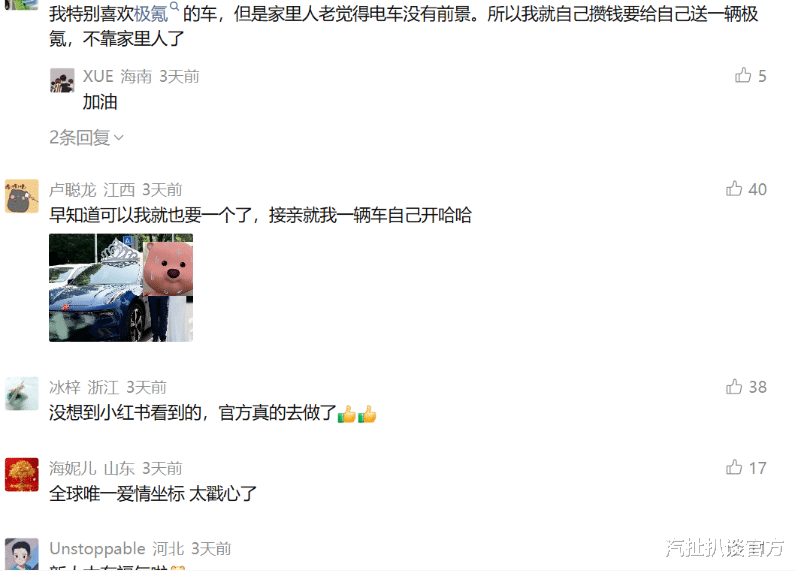
Task: Like 海妮儿's comment showing 17 likes
Action: click(734, 467)
